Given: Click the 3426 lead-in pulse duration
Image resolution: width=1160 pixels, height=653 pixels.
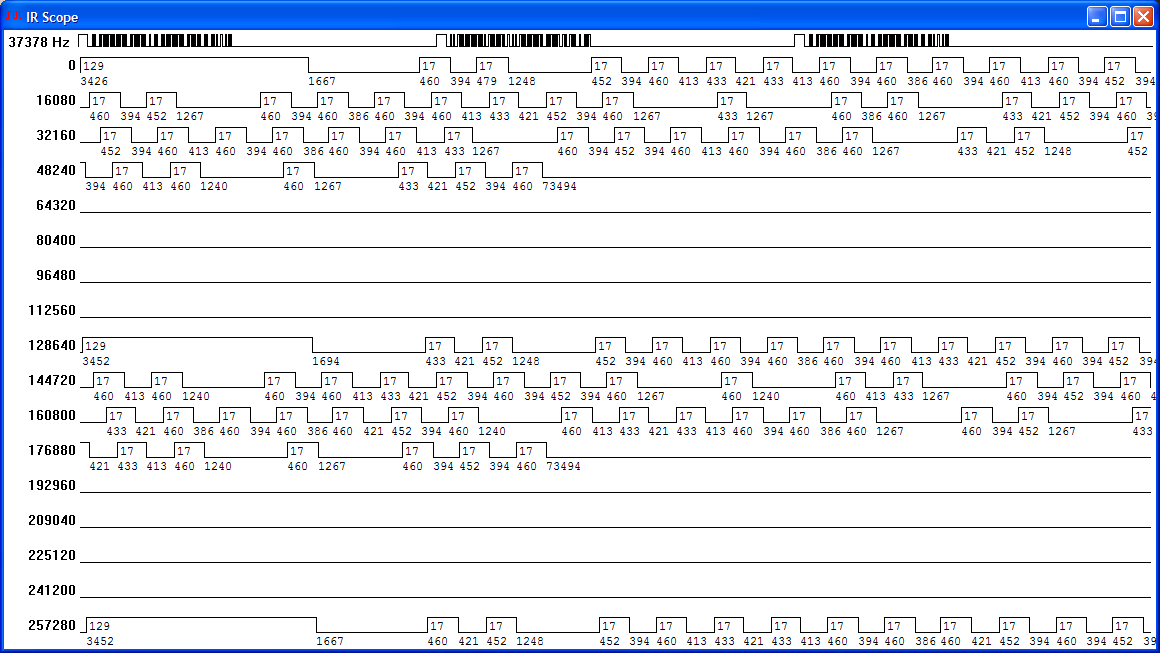Looking at the screenshot, I should [x=94, y=81].
